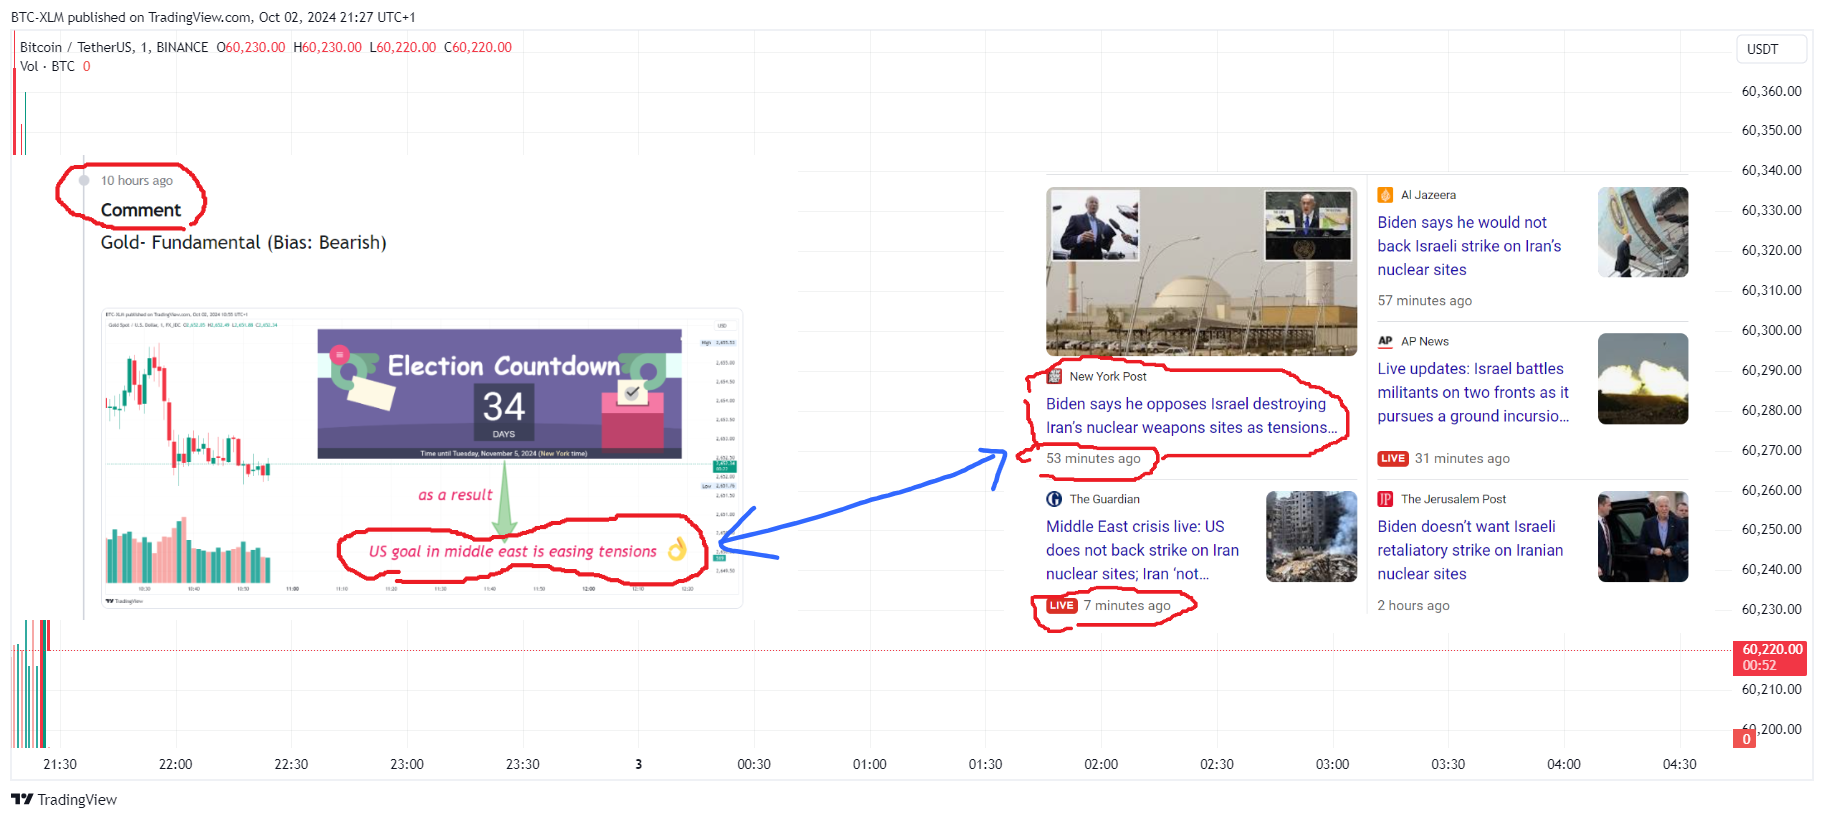1824x819 pixels.
Task: Click The Jerusalem Post source icon
Action: click(x=1385, y=499)
